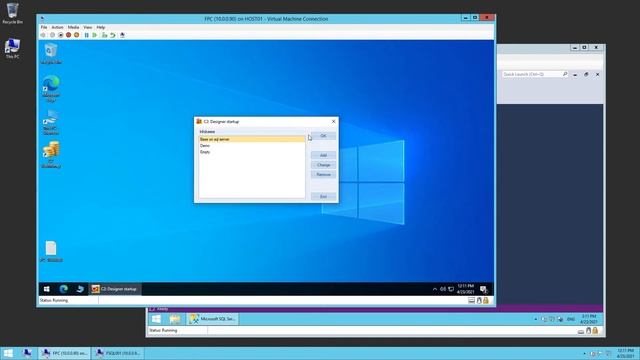640x360 pixels.
Task: Create a checkpoint using the toolbar icon
Action: pos(104,35)
